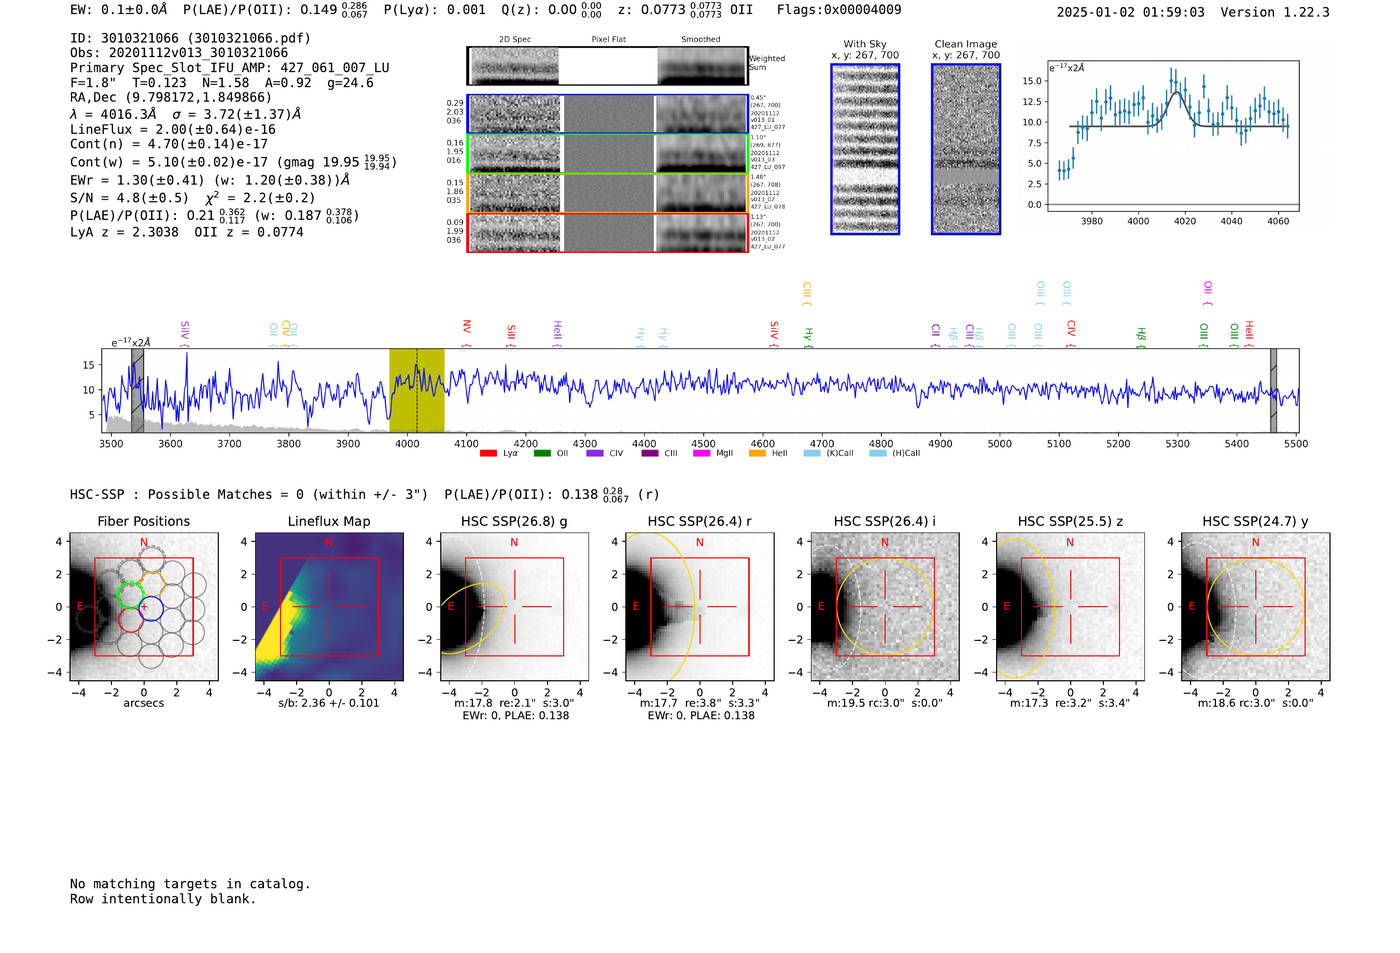Click the Obs: 20201112v013_3010321066 line
Screen dimensions: 1400x953
click(179, 53)
